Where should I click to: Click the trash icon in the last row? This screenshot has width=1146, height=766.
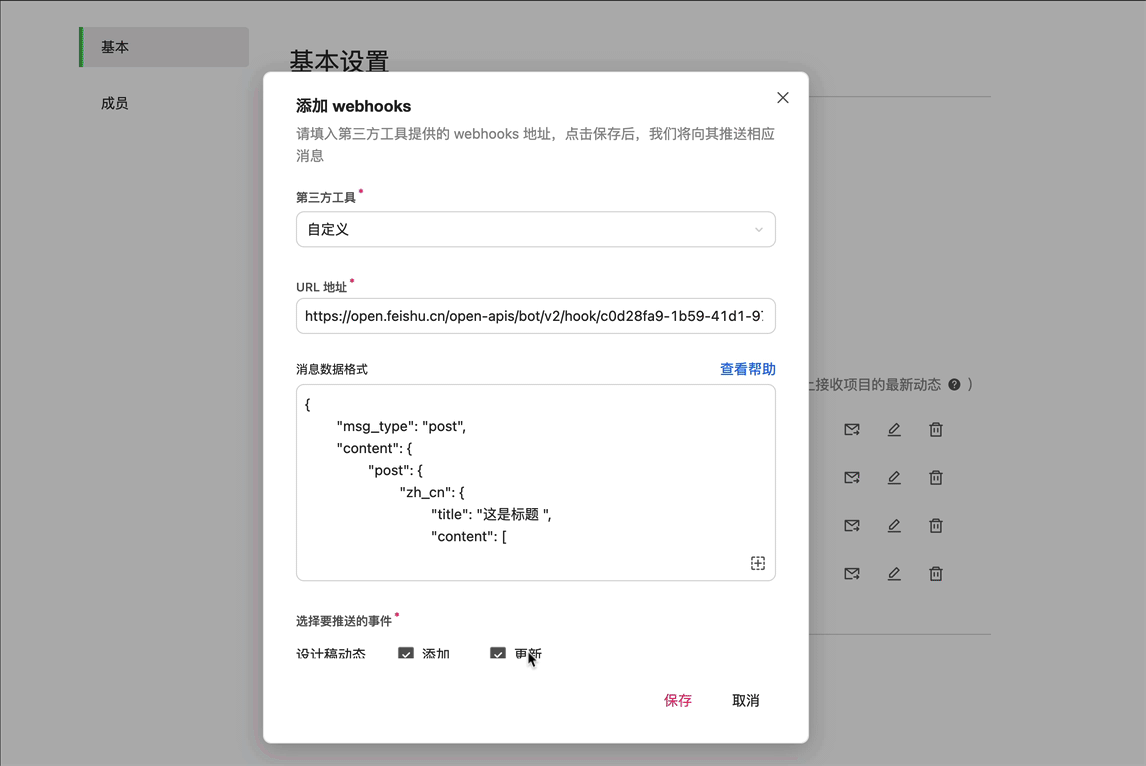tap(936, 574)
